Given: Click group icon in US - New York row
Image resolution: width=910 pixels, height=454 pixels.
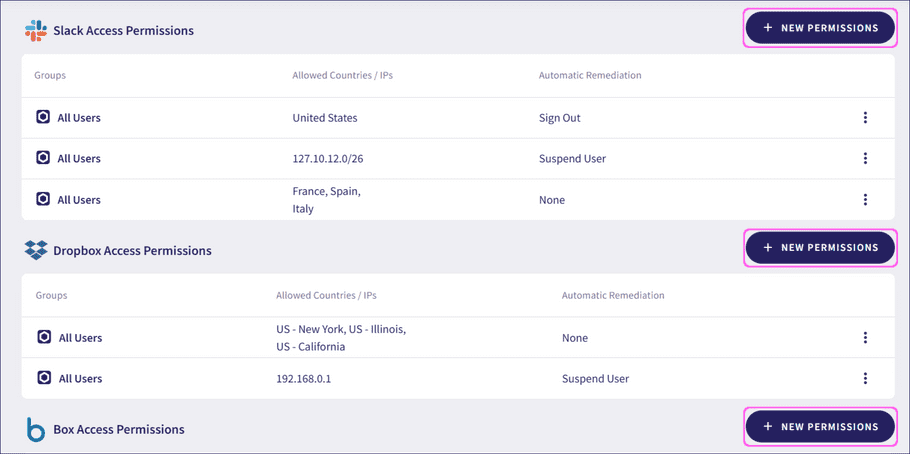Looking at the screenshot, I should click(x=44, y=337).
